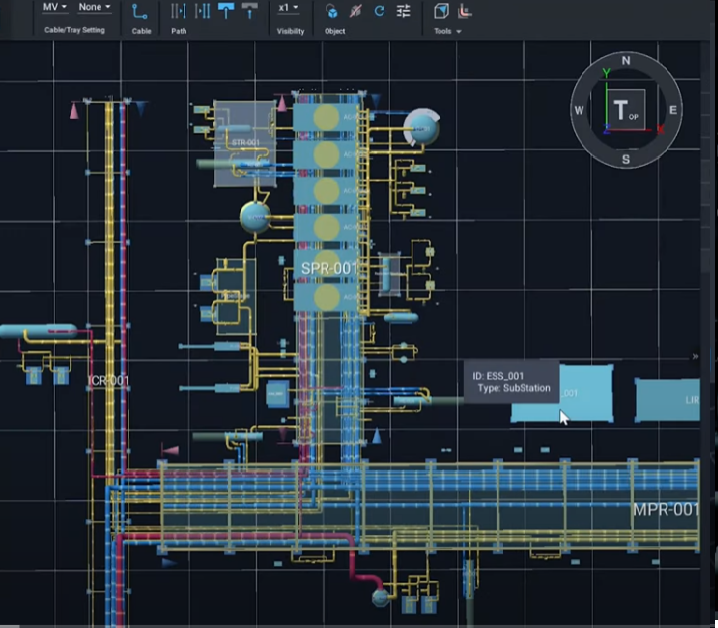Click the 3D view box tool icon
This screenshot has width=718, height=628.
pos(441,11)
